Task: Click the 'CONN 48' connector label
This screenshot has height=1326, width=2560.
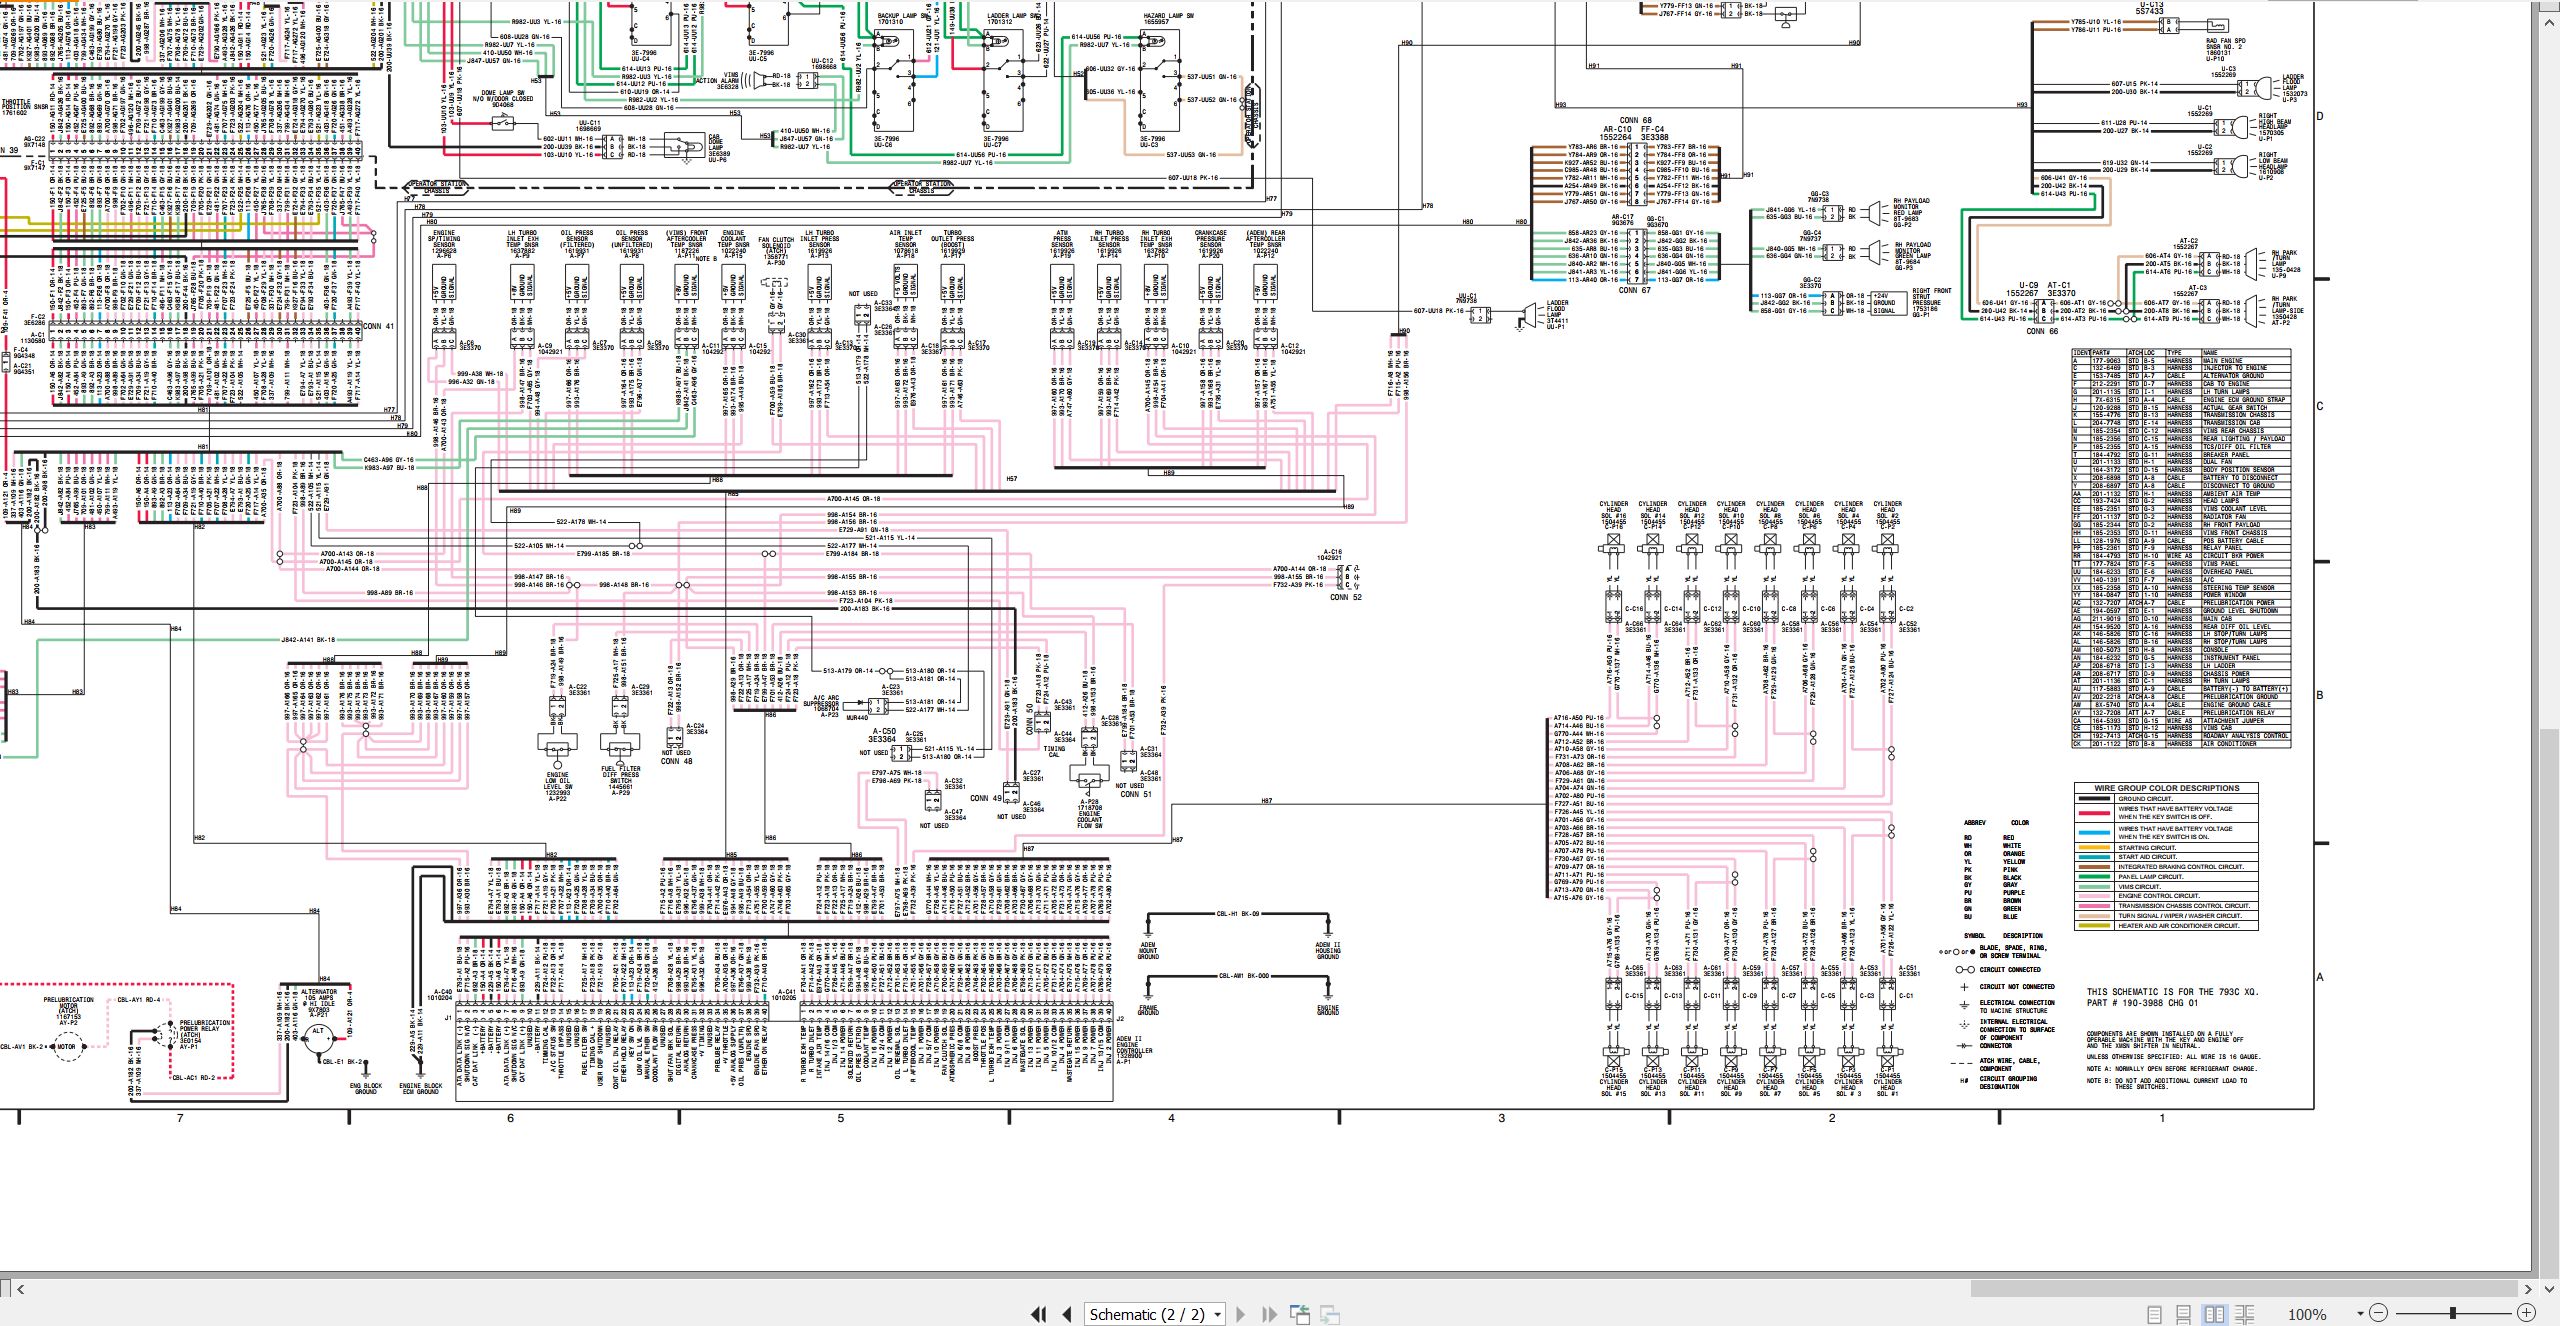Action: 676,761
